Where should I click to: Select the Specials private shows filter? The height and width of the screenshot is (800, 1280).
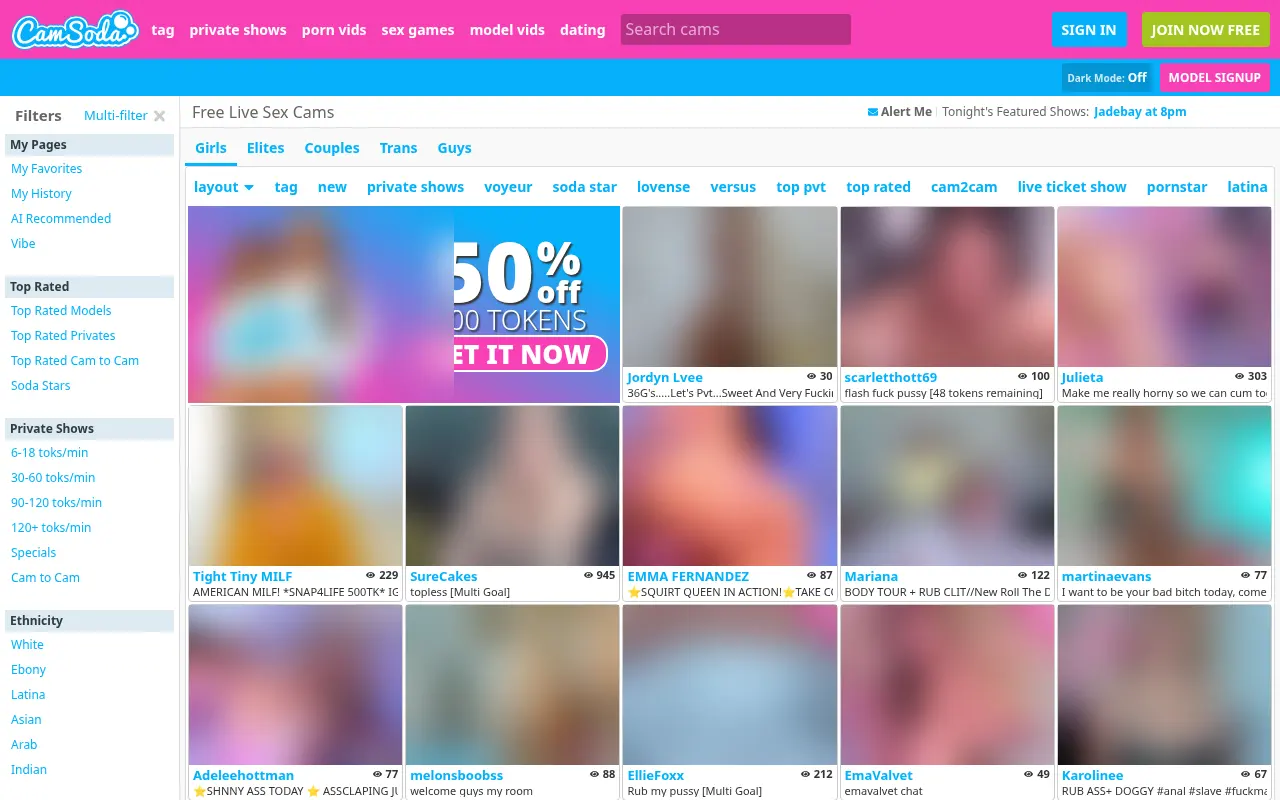click(34, 553)
